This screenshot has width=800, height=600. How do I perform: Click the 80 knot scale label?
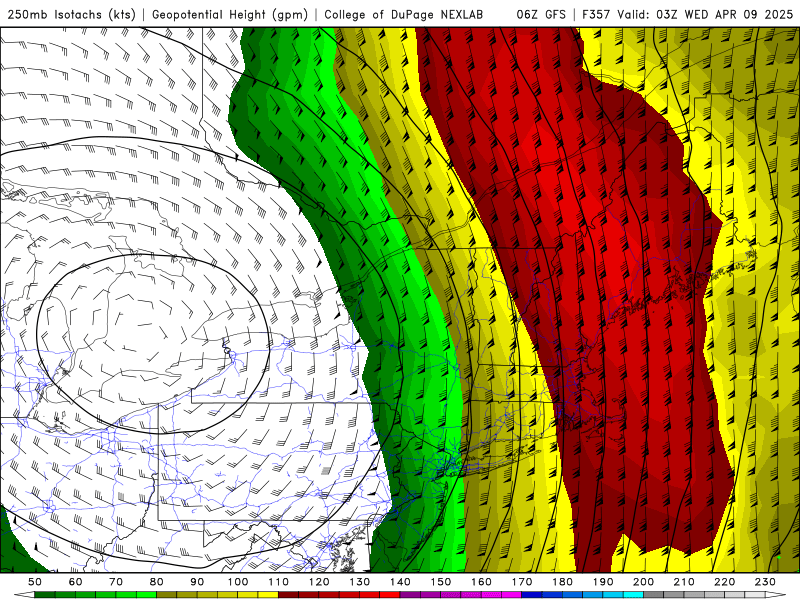tap(157, 582)
